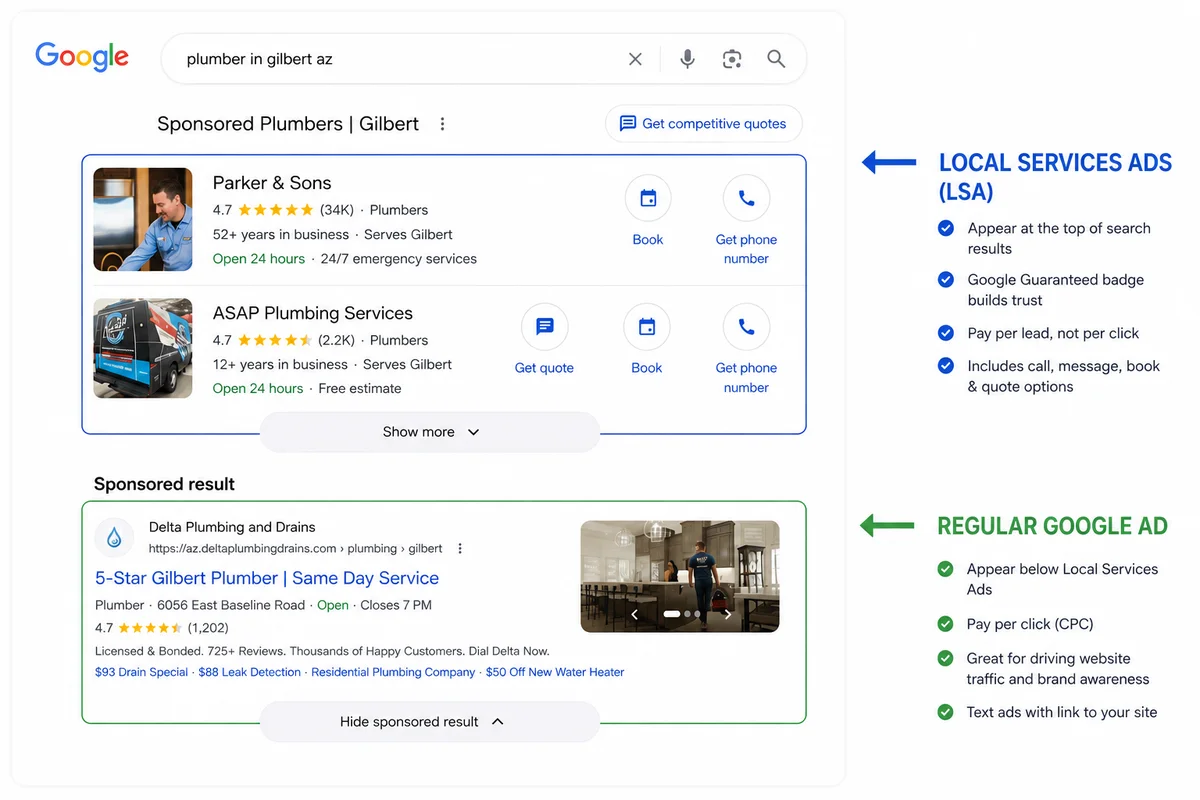Click the (34K) reviews count for Parker & Sons
The image size is (1200, 800).
tap(337, 210)
